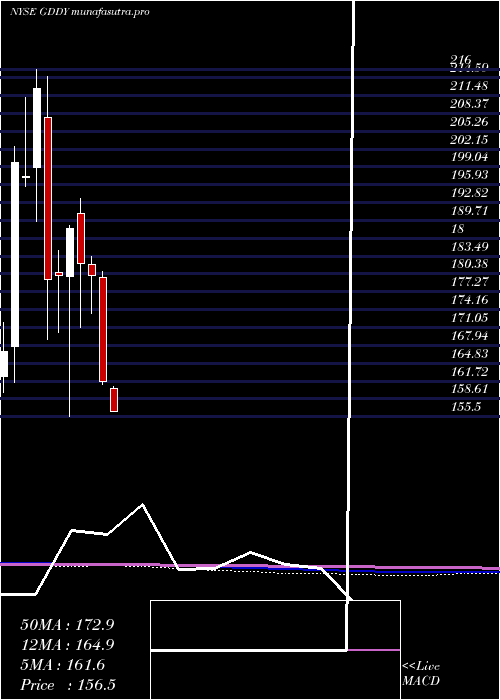Click the 180.38 price axis label
This screenshot has width=500, height=700.
tap(469, 264)
